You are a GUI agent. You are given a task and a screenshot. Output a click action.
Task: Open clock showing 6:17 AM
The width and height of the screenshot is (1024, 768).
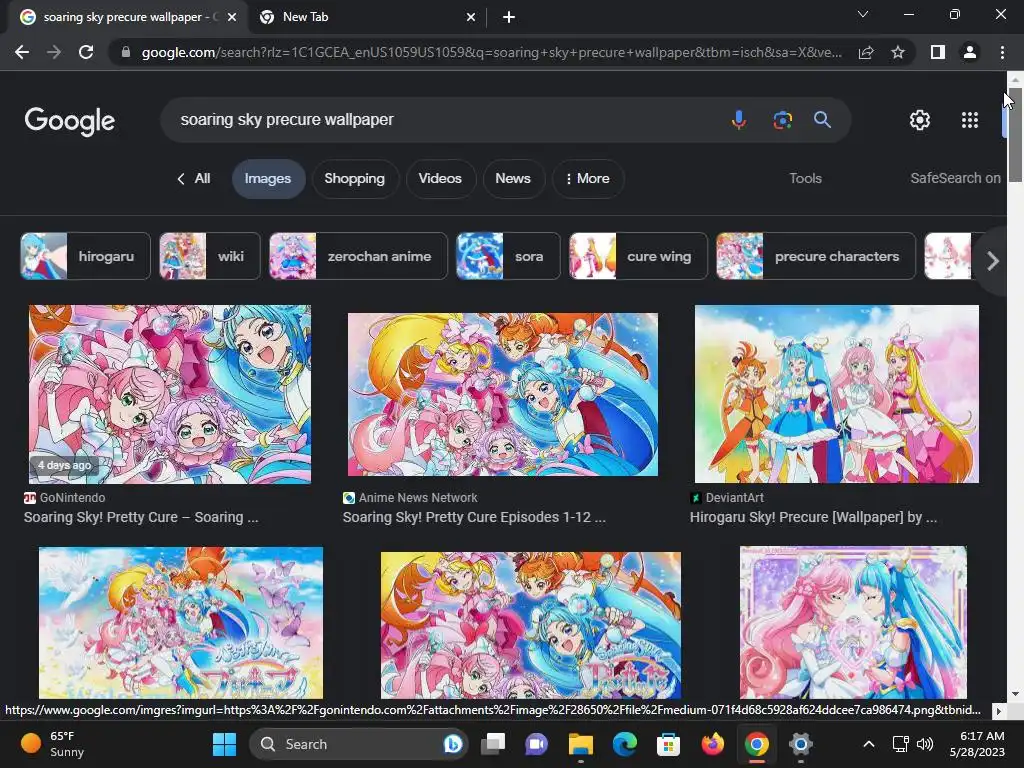977,744
